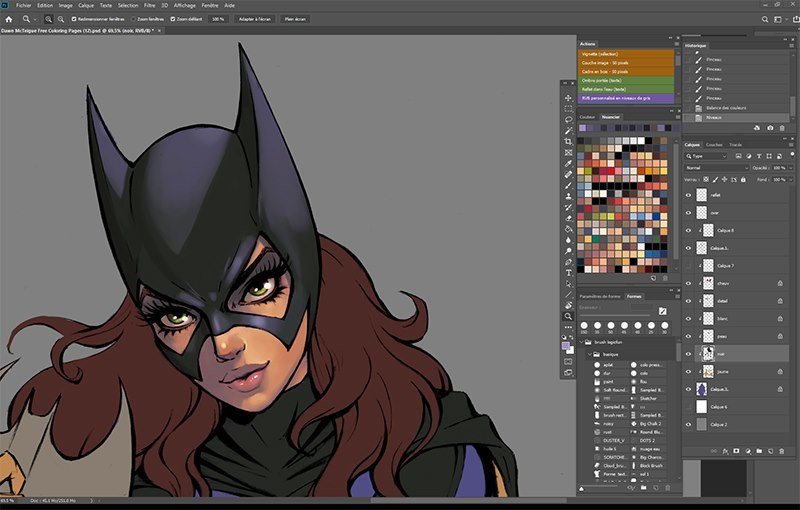Run the purple niveaux de gris action

click(x=626, y=98)
